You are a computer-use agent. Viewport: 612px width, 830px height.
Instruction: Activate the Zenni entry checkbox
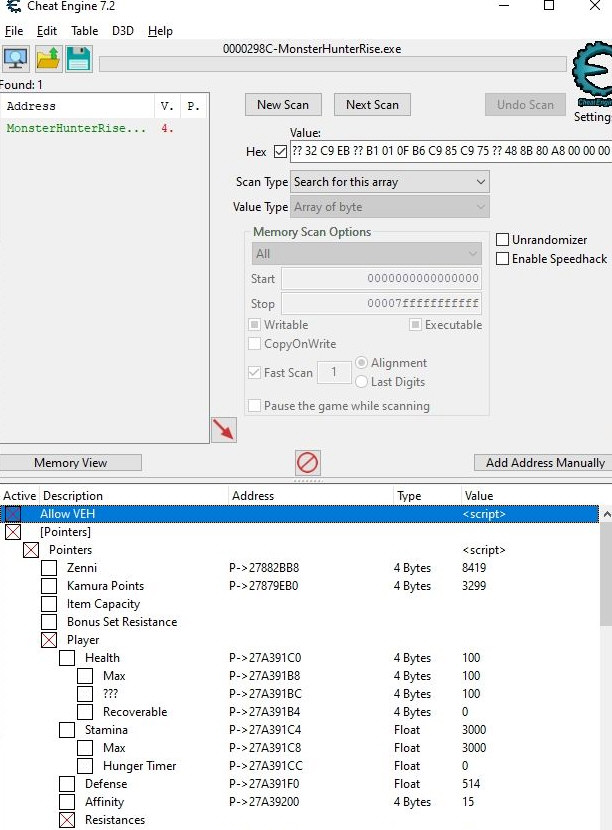pyautogui.click(x=49, y=567)
